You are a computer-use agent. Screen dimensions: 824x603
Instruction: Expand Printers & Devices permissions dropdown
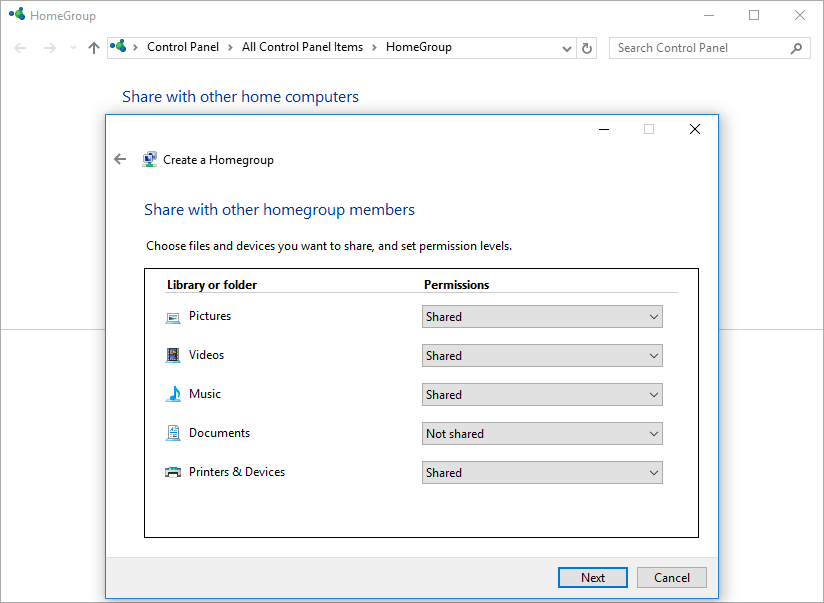pyautogui.click(x=541, y=473)
